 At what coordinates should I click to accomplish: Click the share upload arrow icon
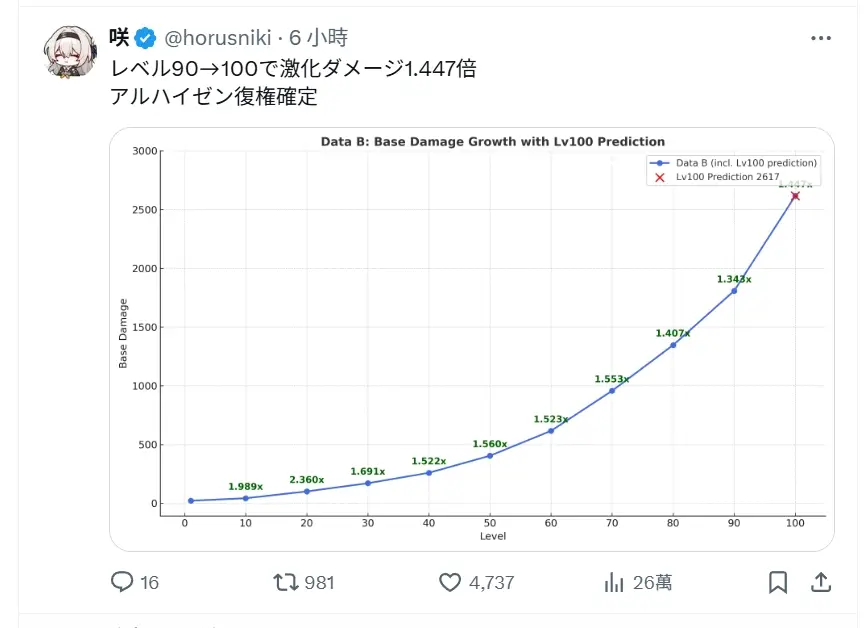pos(821,582)
